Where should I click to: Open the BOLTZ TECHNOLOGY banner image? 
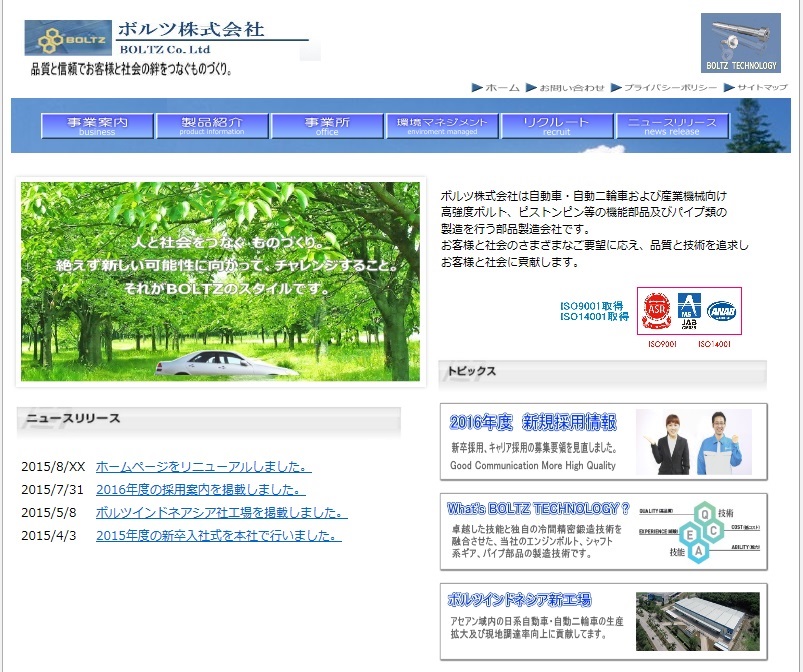(741, 43)
